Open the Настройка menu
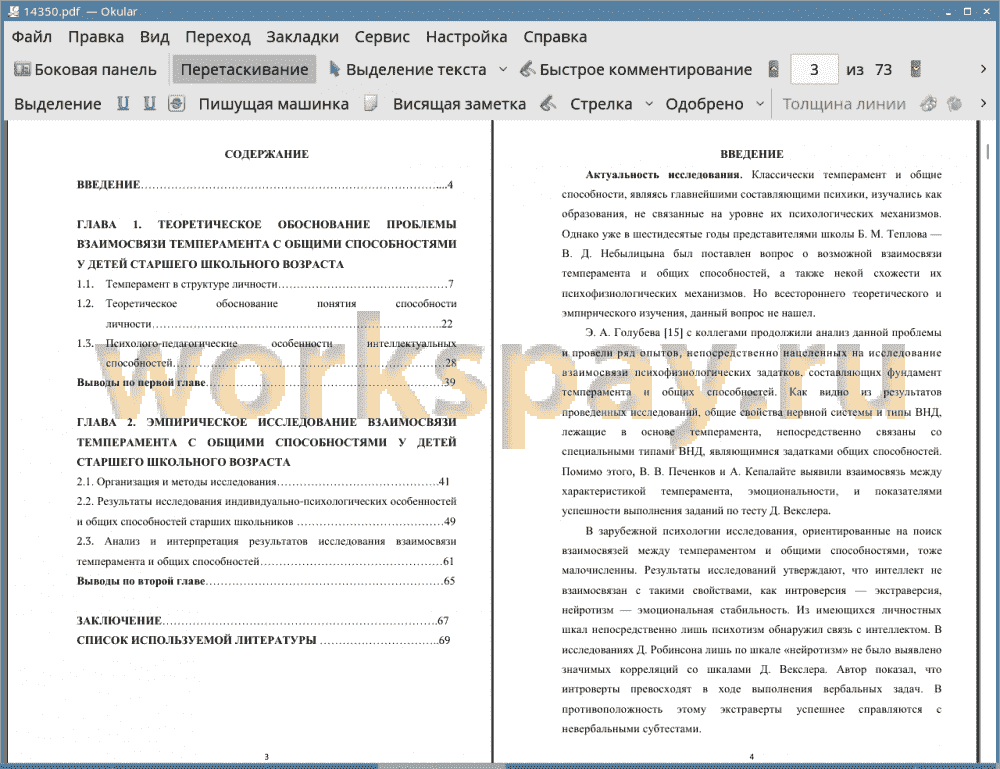 click(466, 37)
